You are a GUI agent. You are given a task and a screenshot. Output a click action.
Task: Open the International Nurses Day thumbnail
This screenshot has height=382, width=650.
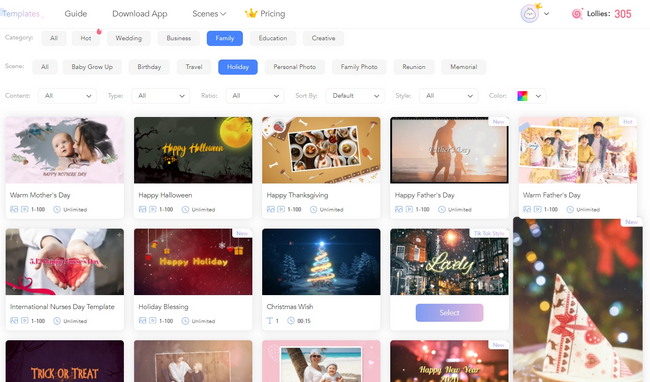click(x=65, y=262)
